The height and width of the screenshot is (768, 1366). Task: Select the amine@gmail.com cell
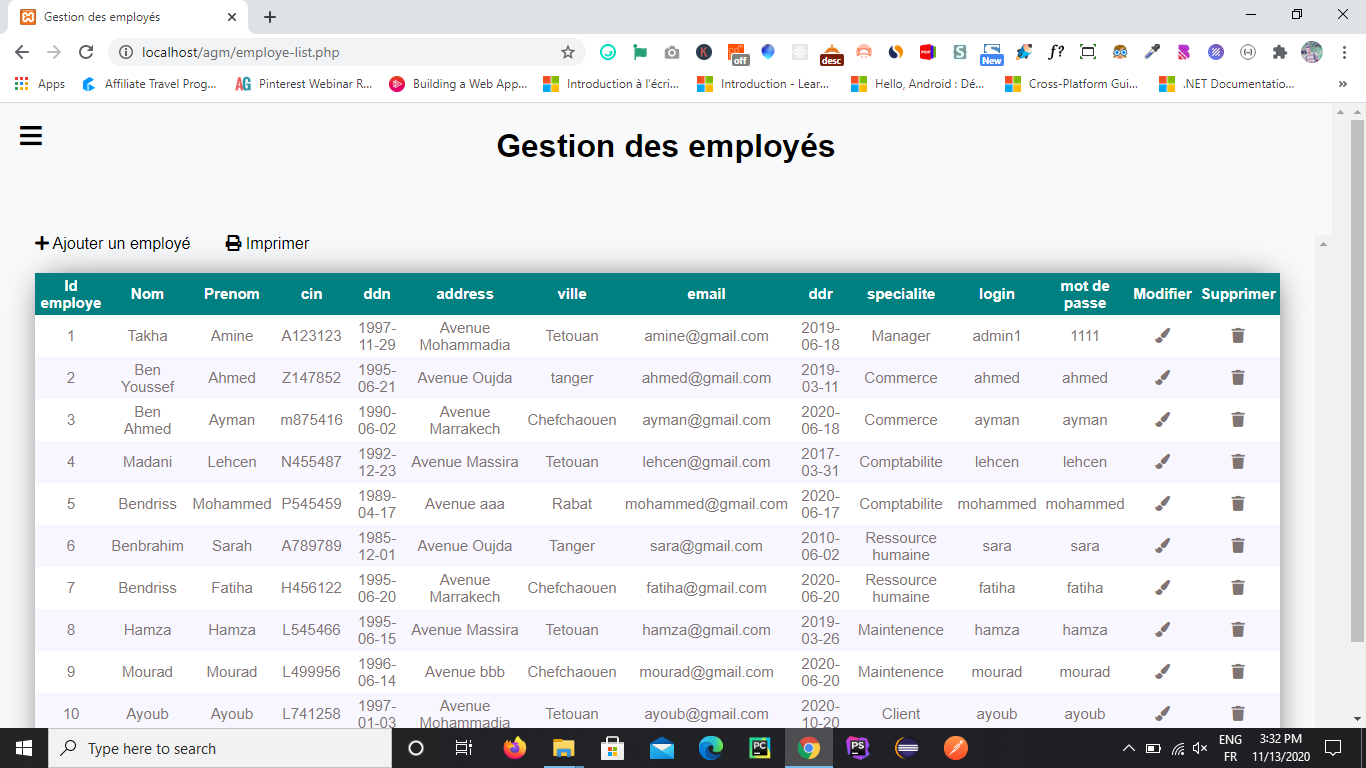pyautogui.click(x=706, y=336)
